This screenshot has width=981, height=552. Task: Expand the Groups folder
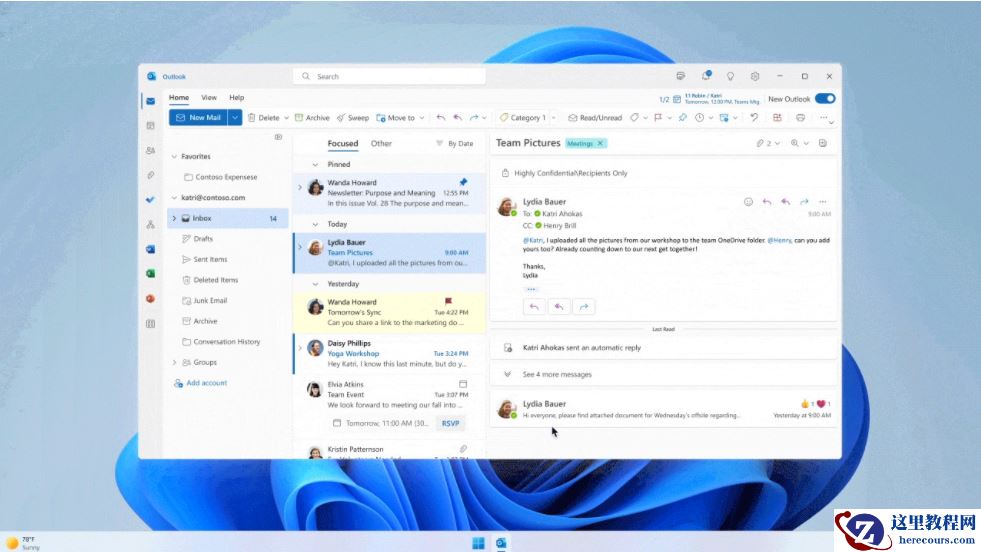click(175, 362)
